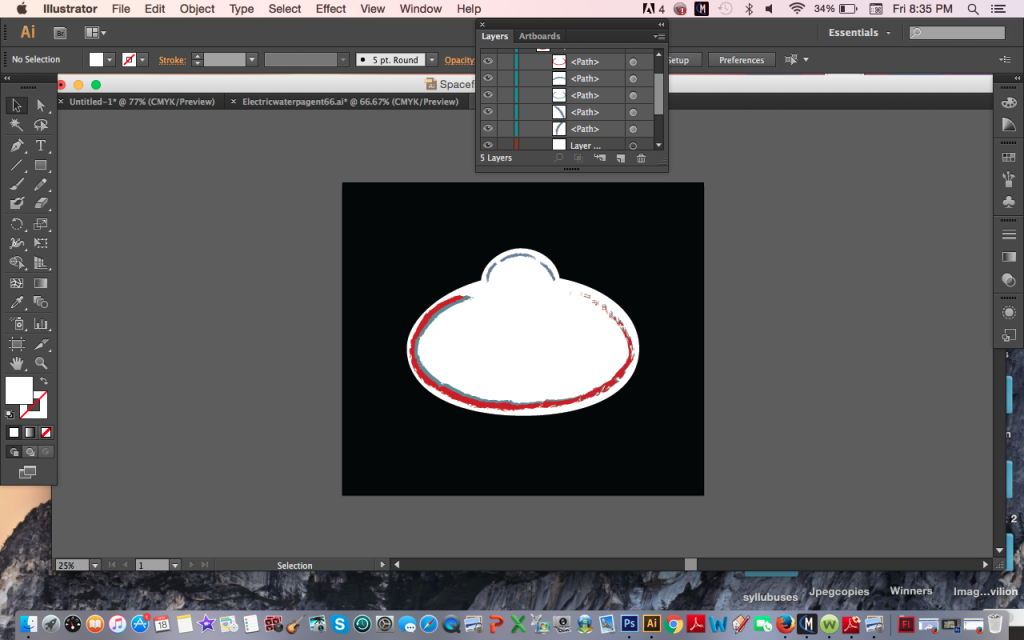Select the Magic Wand tool
This screenshot has width=1024, height=640.
tap(17, 125)
